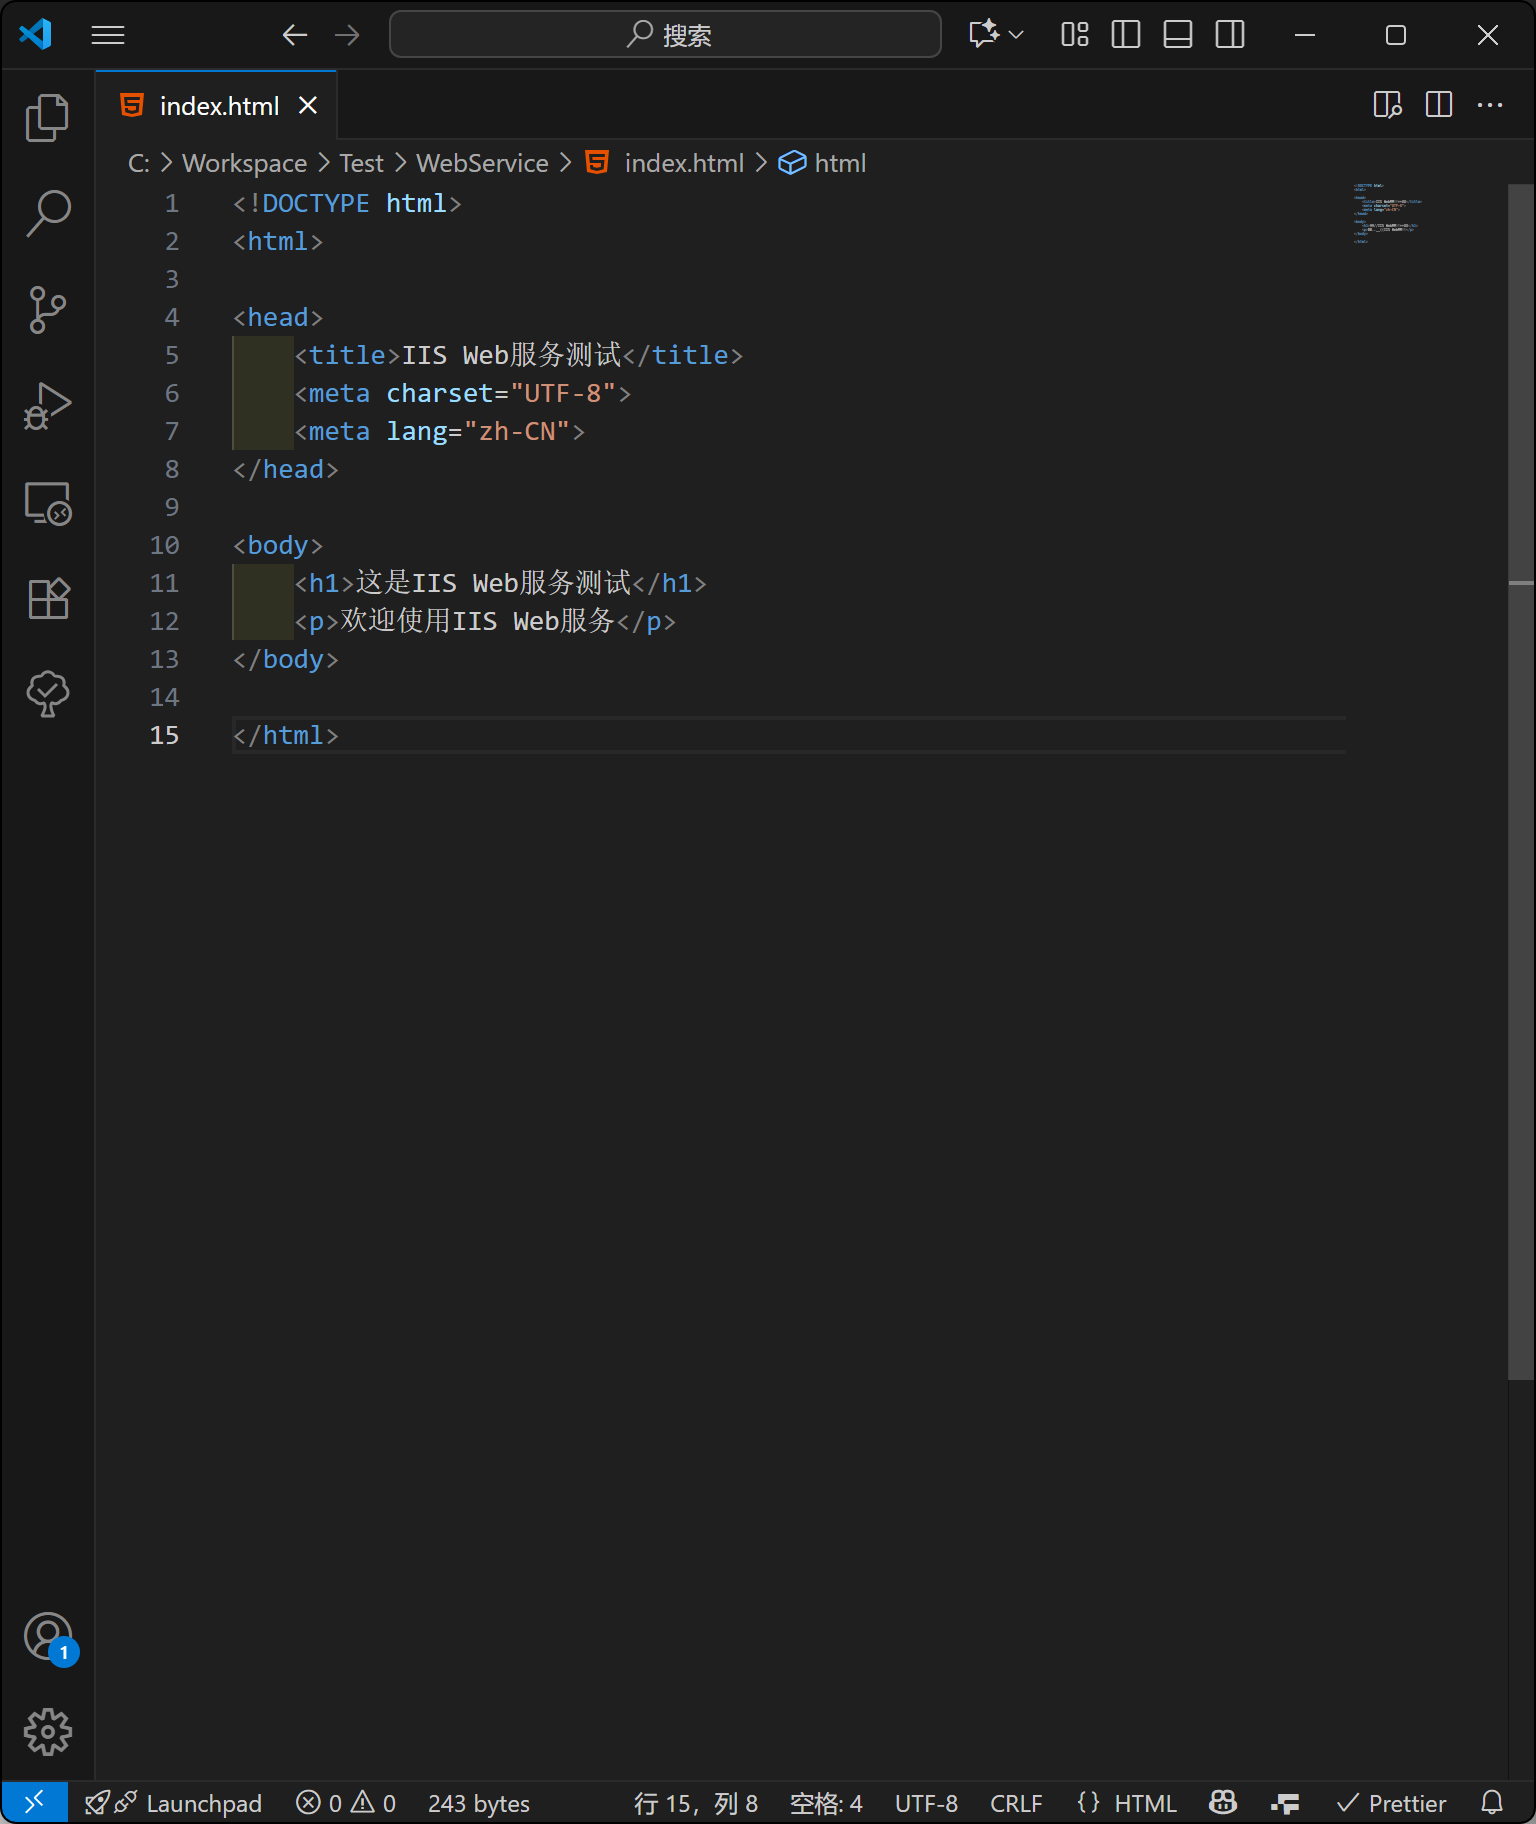
Task: Show problems: errors and warnings count
Action: (346, 1803)
